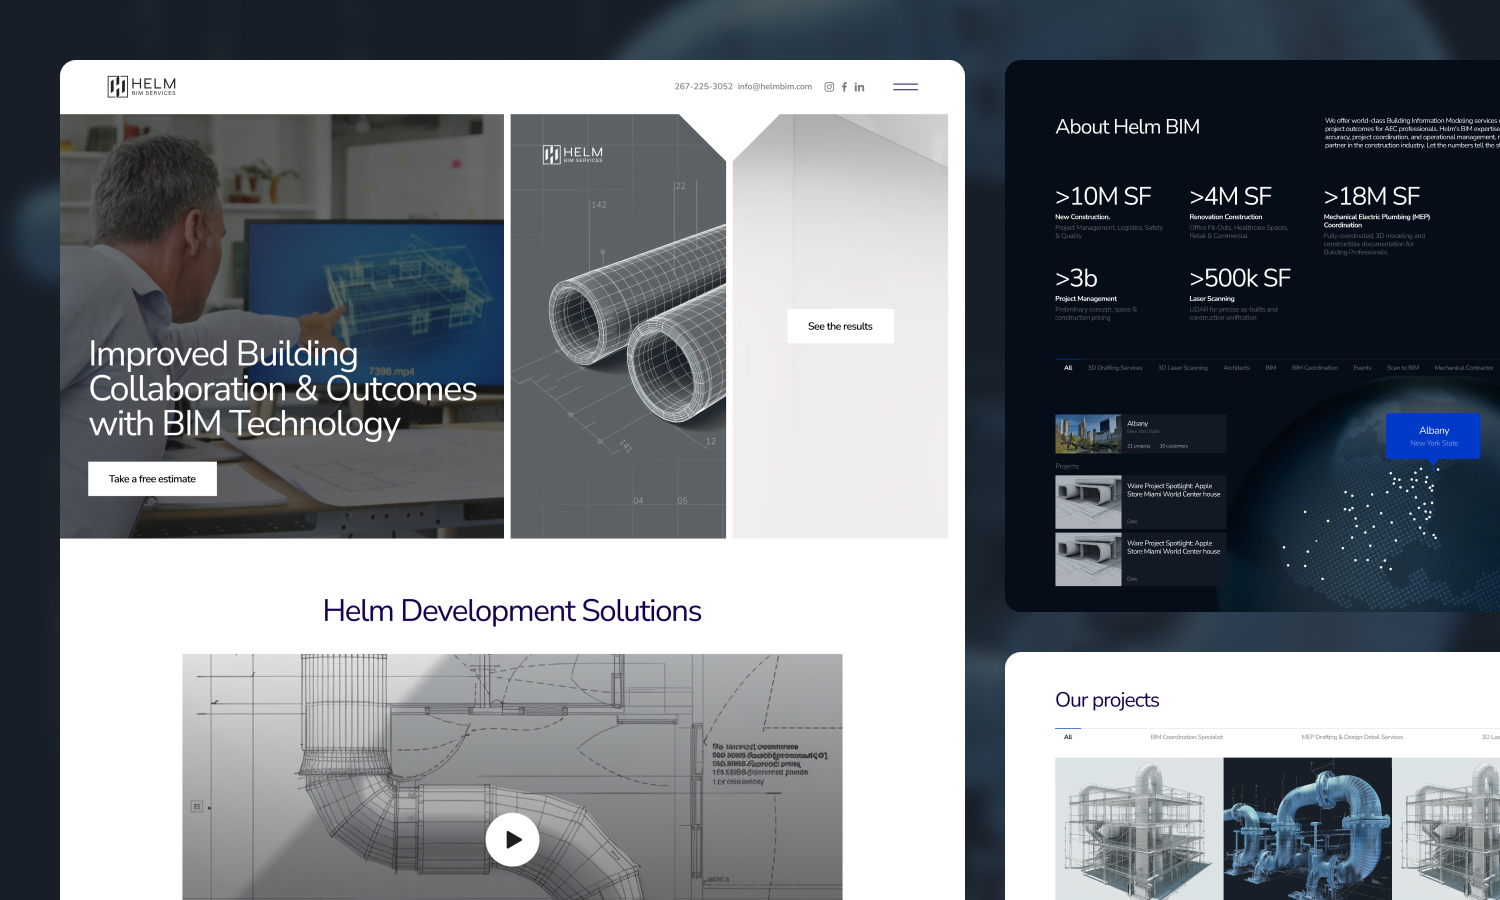Screen dimensions: 1500x900
Task: Select the Architects filter
Action: (x=1237, y=368)
